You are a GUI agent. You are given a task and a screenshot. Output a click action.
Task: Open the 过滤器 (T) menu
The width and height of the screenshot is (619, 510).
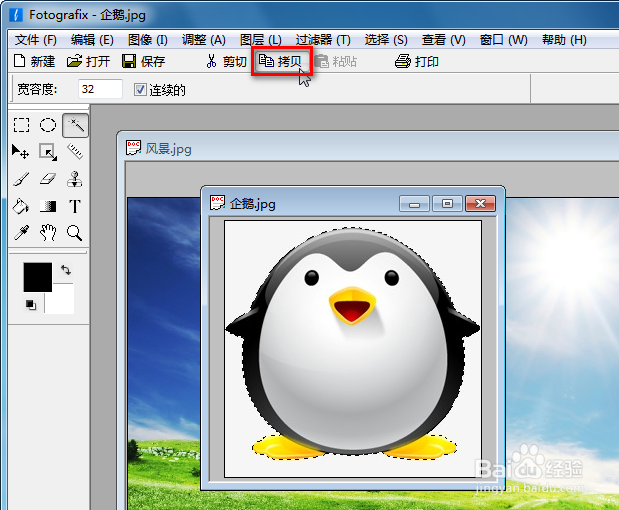tap(323, 40)
